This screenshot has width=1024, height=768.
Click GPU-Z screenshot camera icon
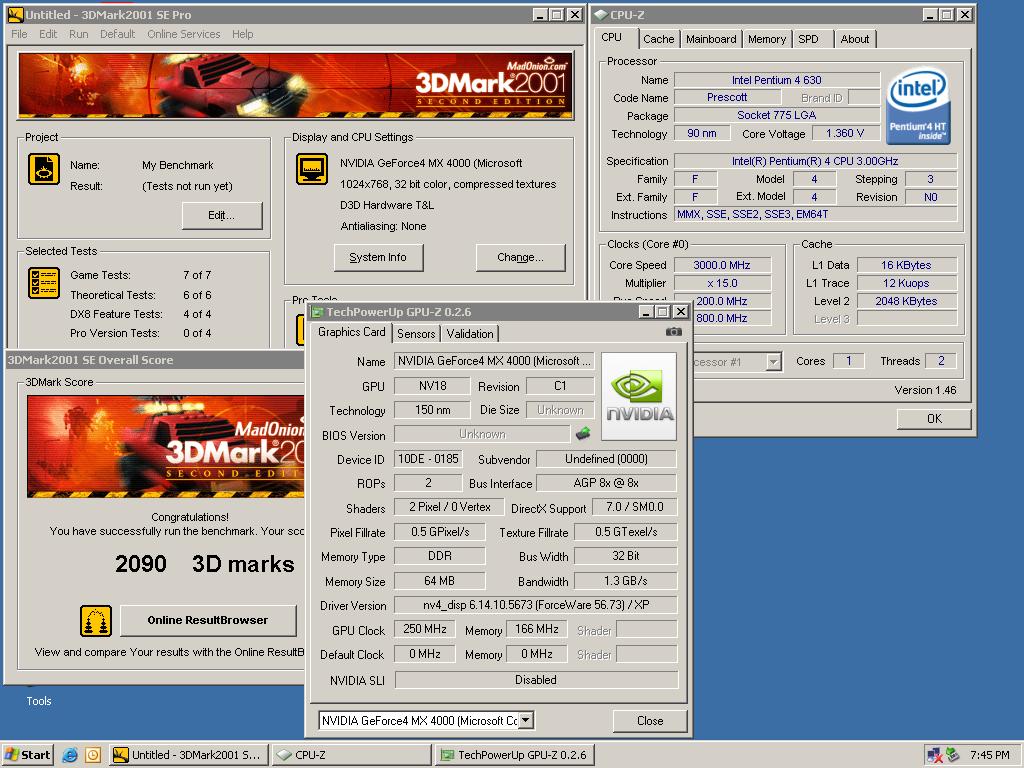click(x=673, y=332)
